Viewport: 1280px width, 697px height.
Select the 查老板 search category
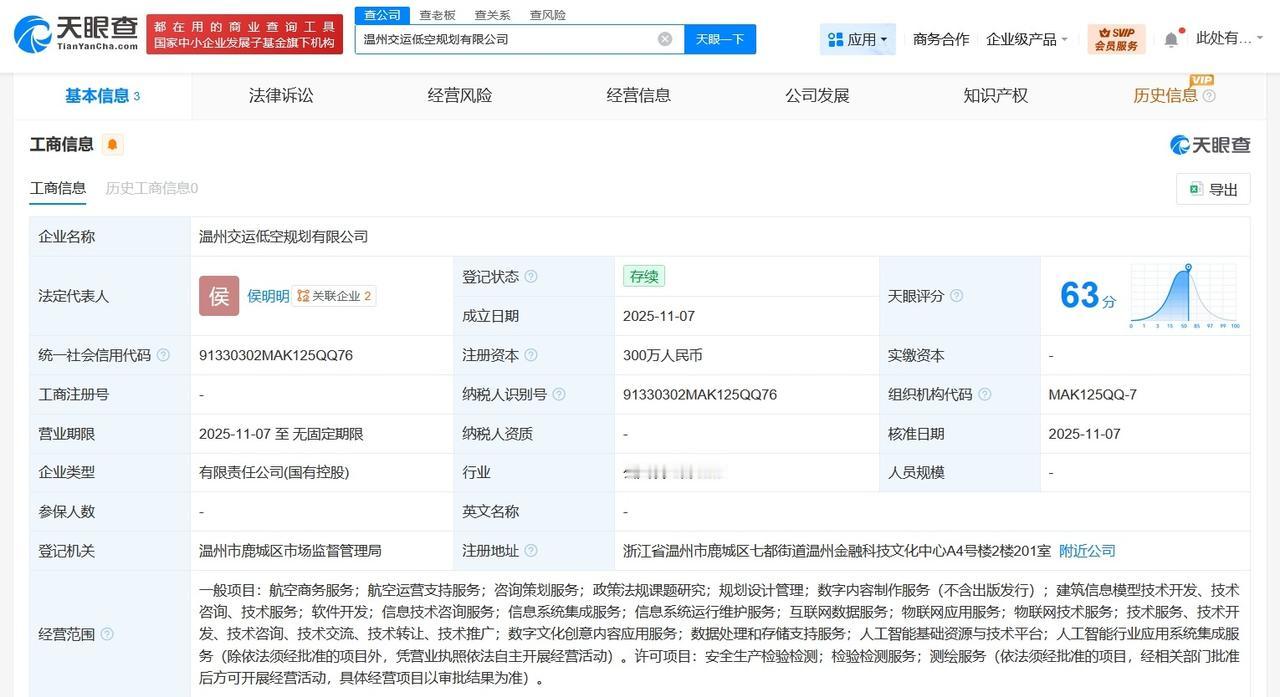436,14
